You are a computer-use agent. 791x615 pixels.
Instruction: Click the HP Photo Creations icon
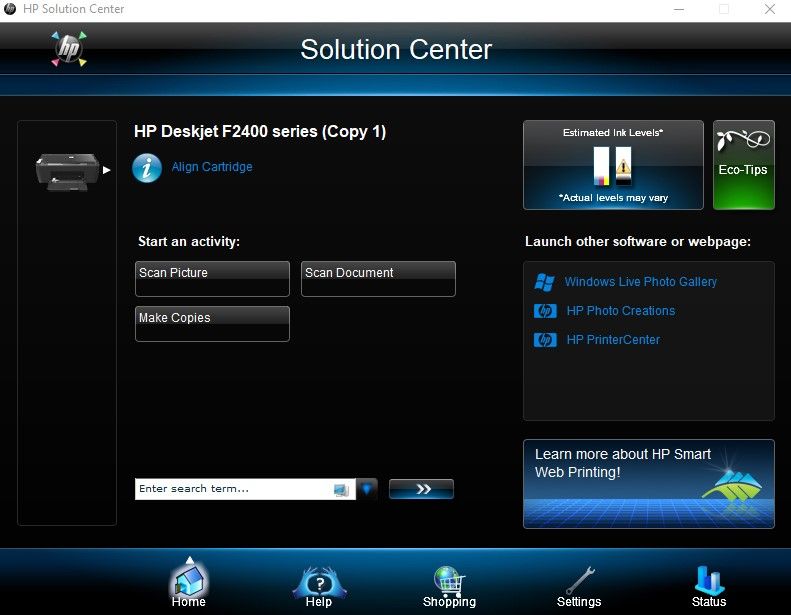coord(545,311)
